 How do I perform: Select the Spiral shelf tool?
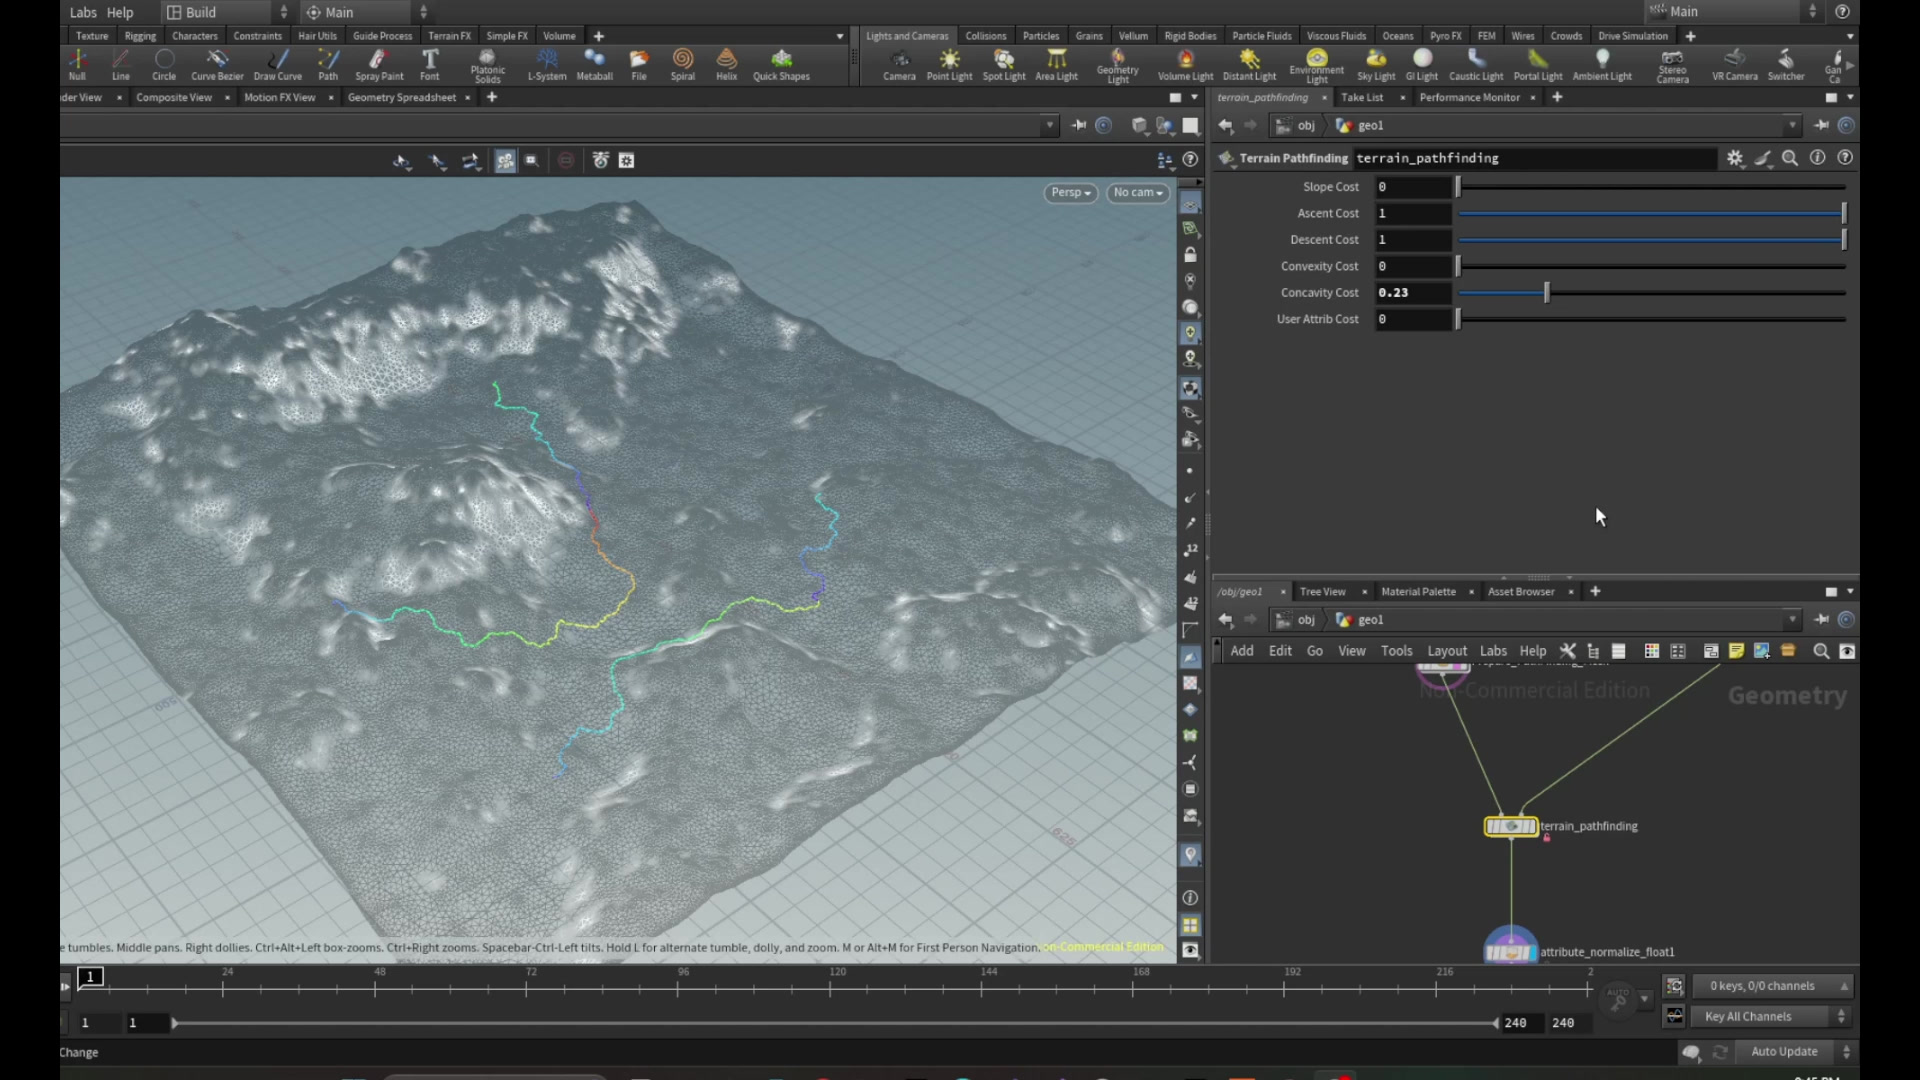point(682,65)
